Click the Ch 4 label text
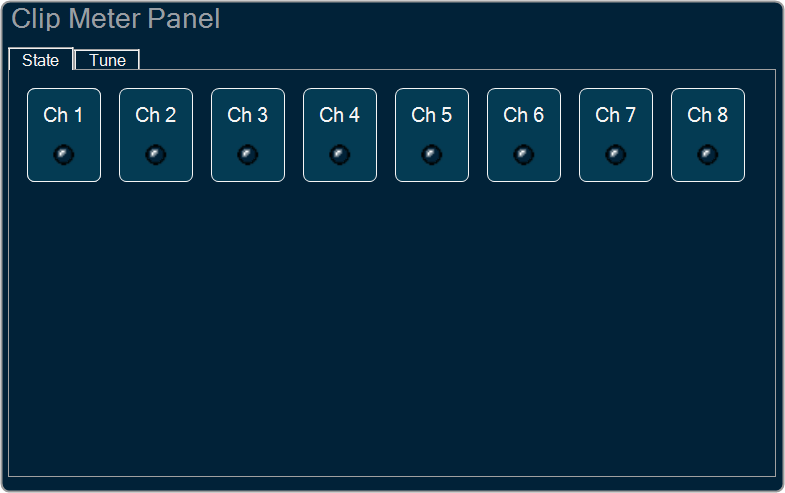The height and width of the screenshot is (493, 785). [x=339, y=115]
